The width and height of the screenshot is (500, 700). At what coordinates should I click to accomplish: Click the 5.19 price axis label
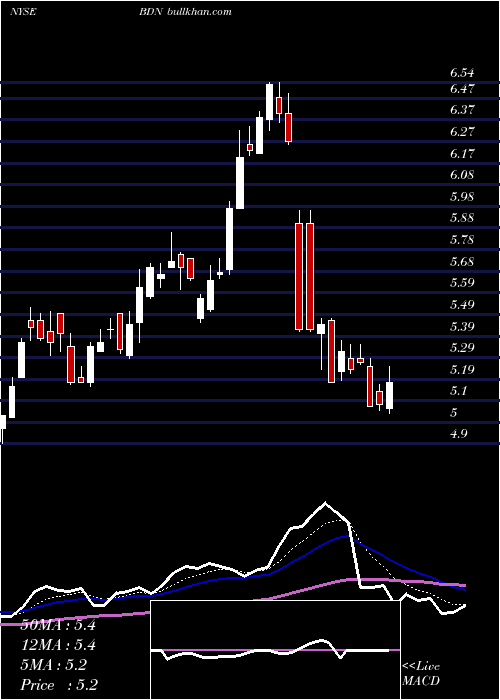pyautogui.click(x=462, y=370)
